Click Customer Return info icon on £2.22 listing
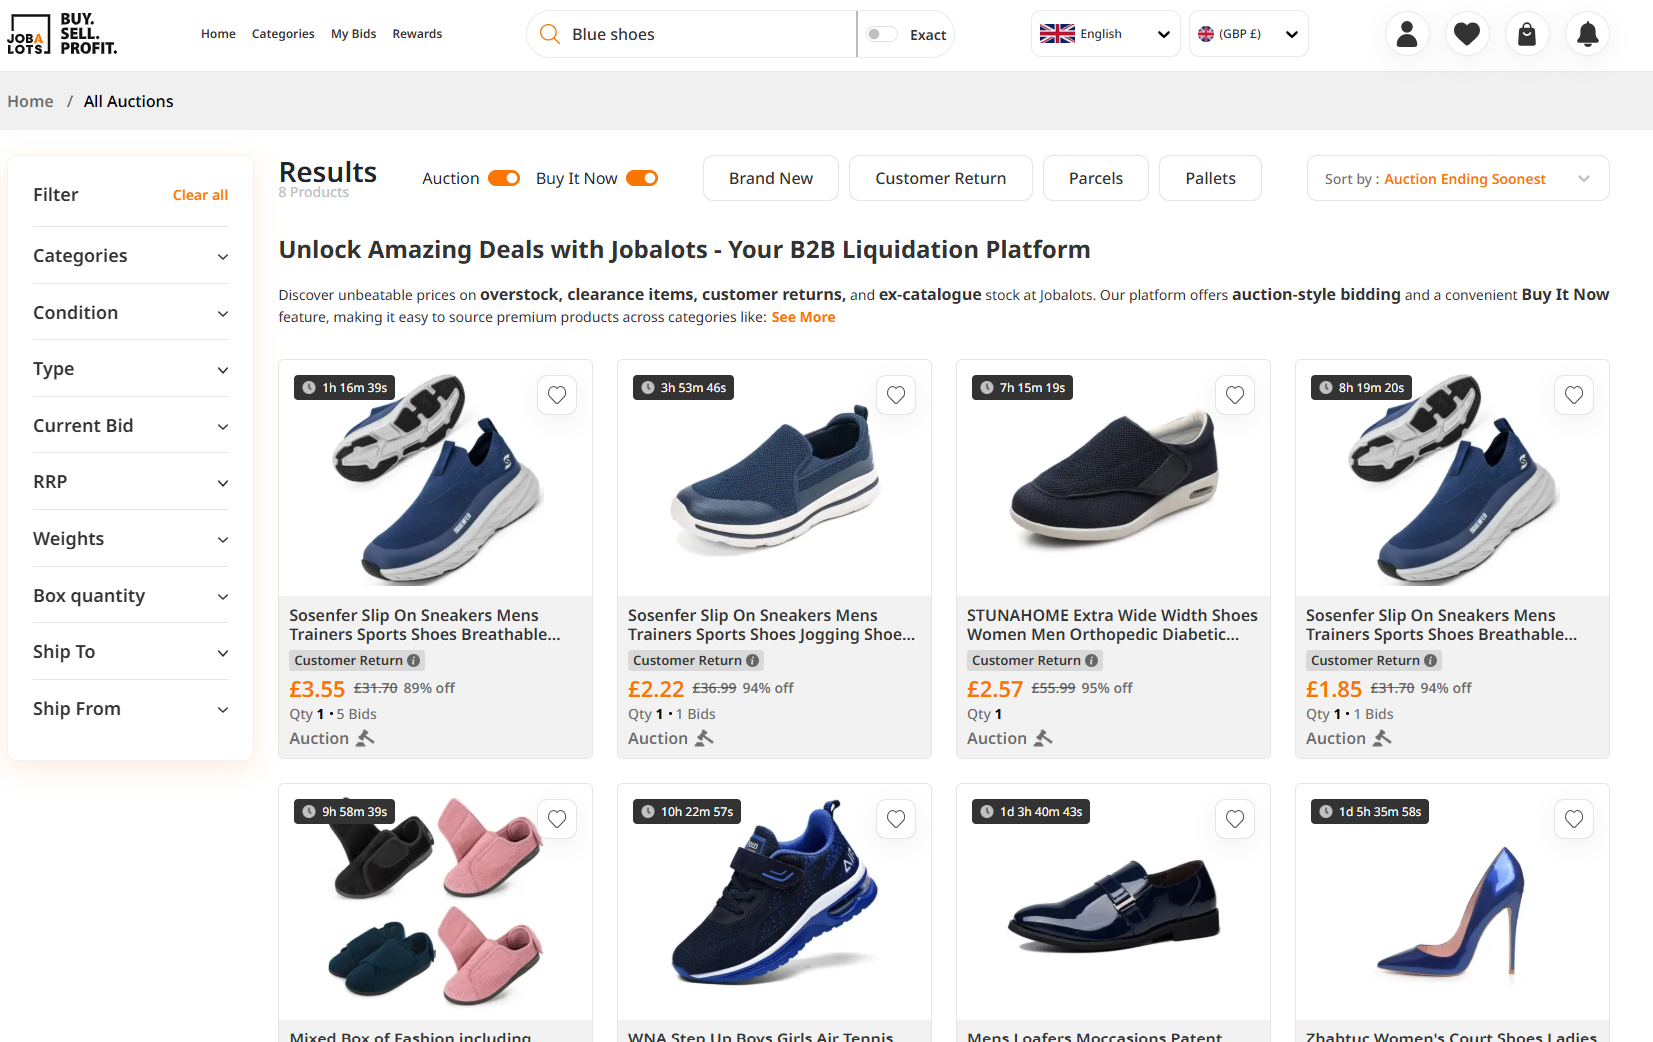 click(752, 661)
